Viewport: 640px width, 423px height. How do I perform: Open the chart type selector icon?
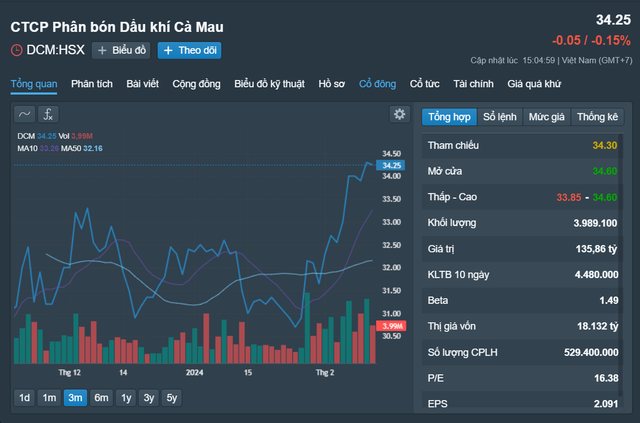(25, 114)
